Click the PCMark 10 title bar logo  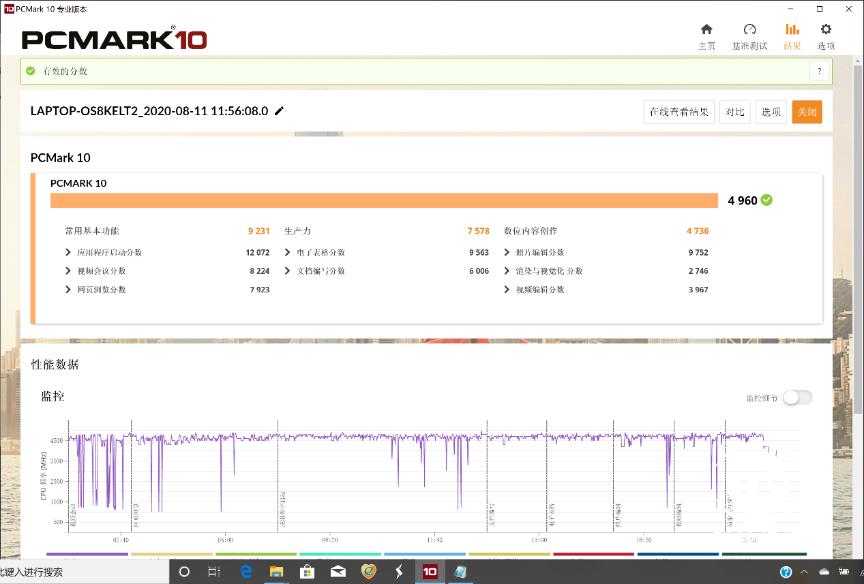pyautogui.click(x=8, y=9)
